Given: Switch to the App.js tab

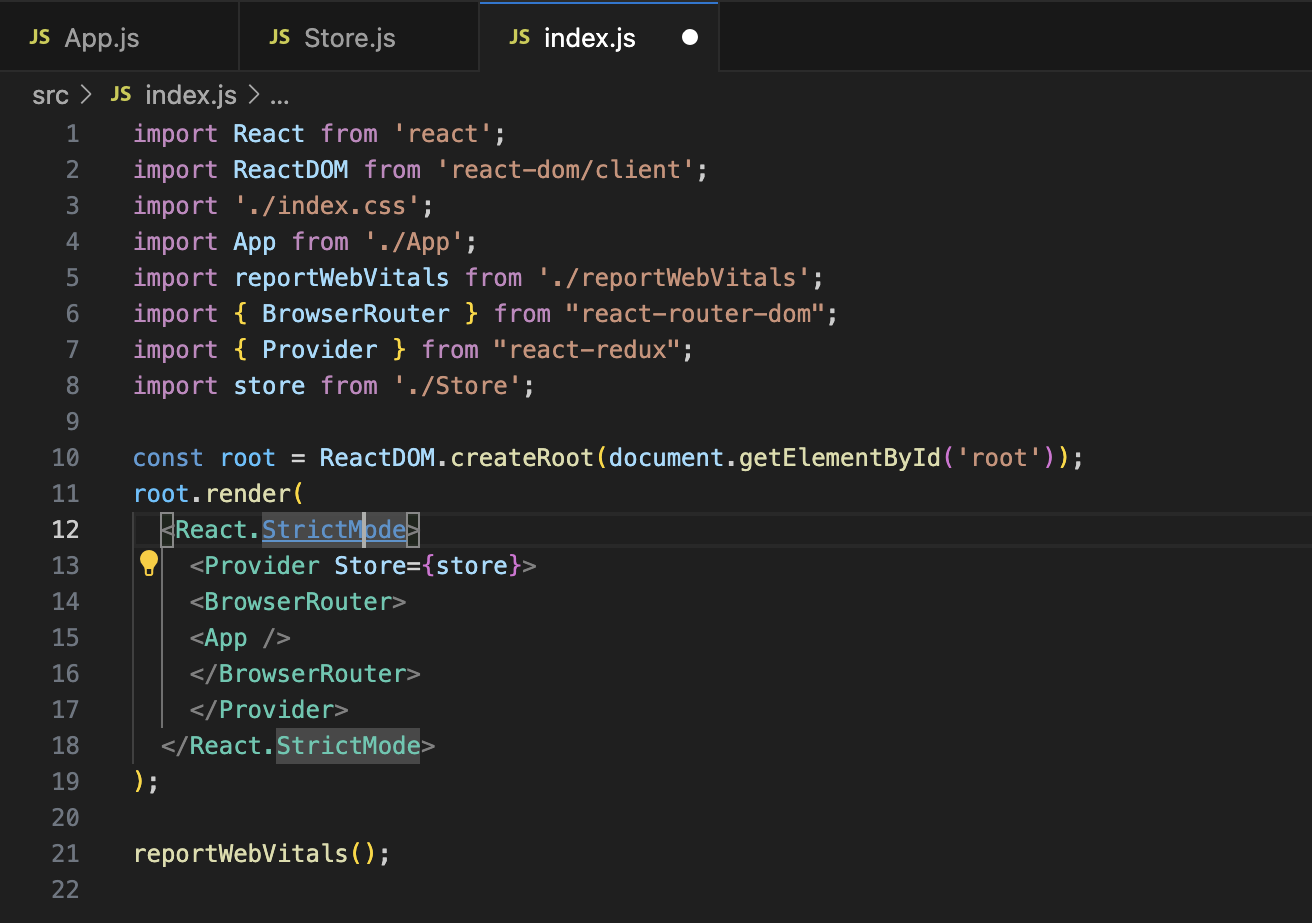Looking at the screenshot, I should (103, 36).
